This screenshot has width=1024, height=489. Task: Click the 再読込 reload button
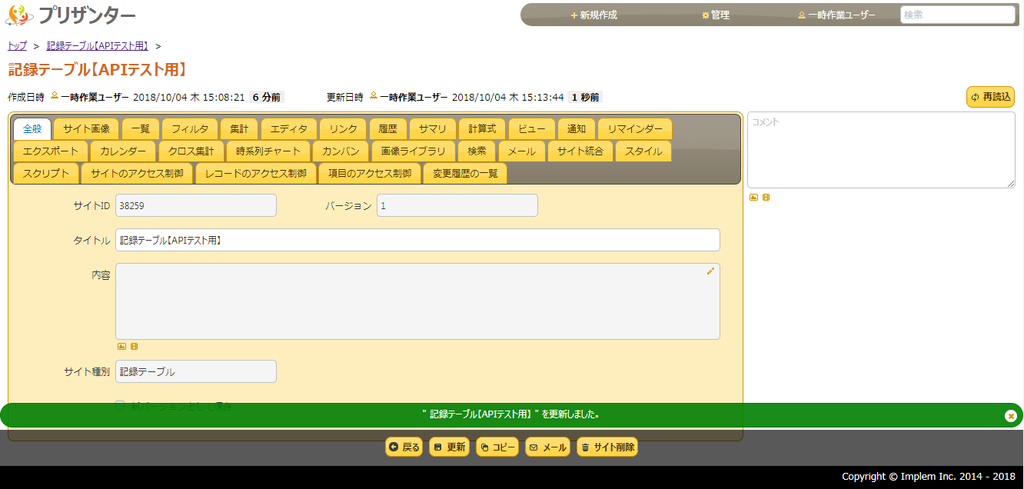click(990, 97)
